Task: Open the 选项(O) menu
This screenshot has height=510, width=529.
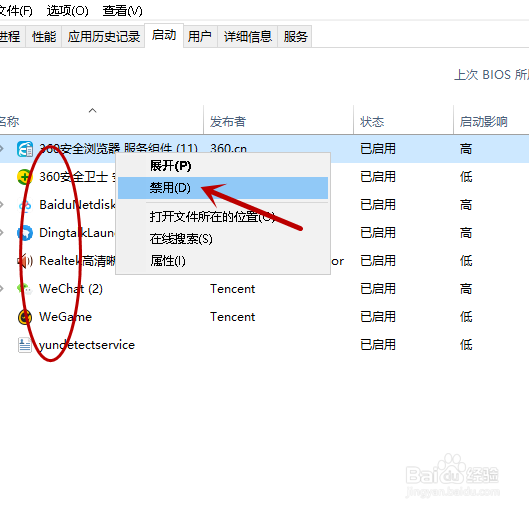Action: click(67, 11)
